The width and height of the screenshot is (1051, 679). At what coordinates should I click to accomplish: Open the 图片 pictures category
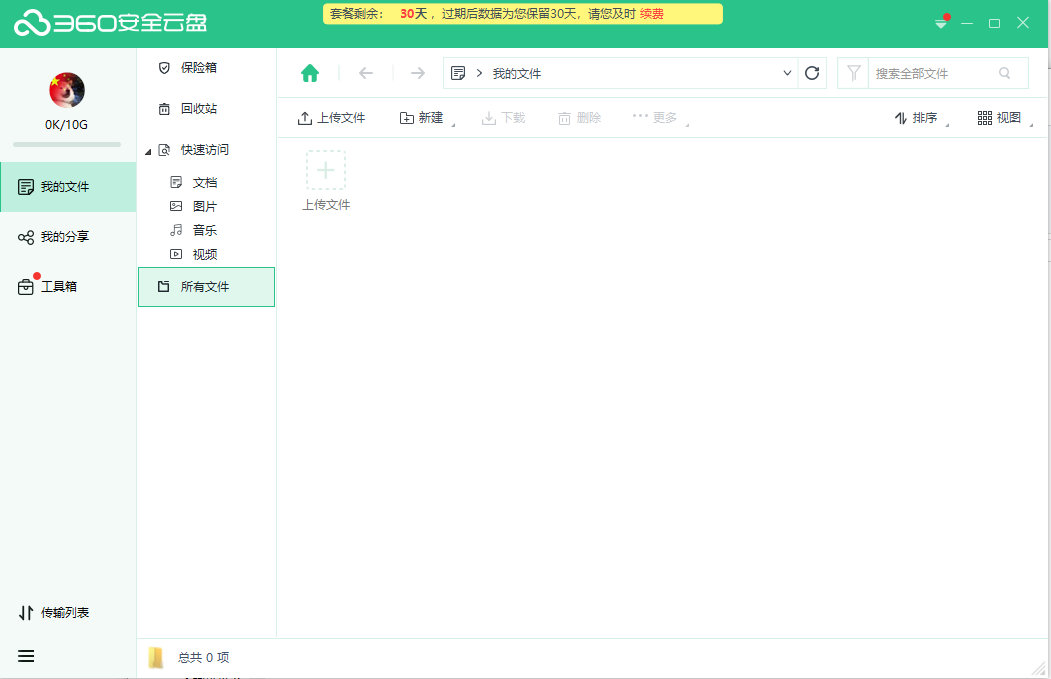click(x=203, y=206)
